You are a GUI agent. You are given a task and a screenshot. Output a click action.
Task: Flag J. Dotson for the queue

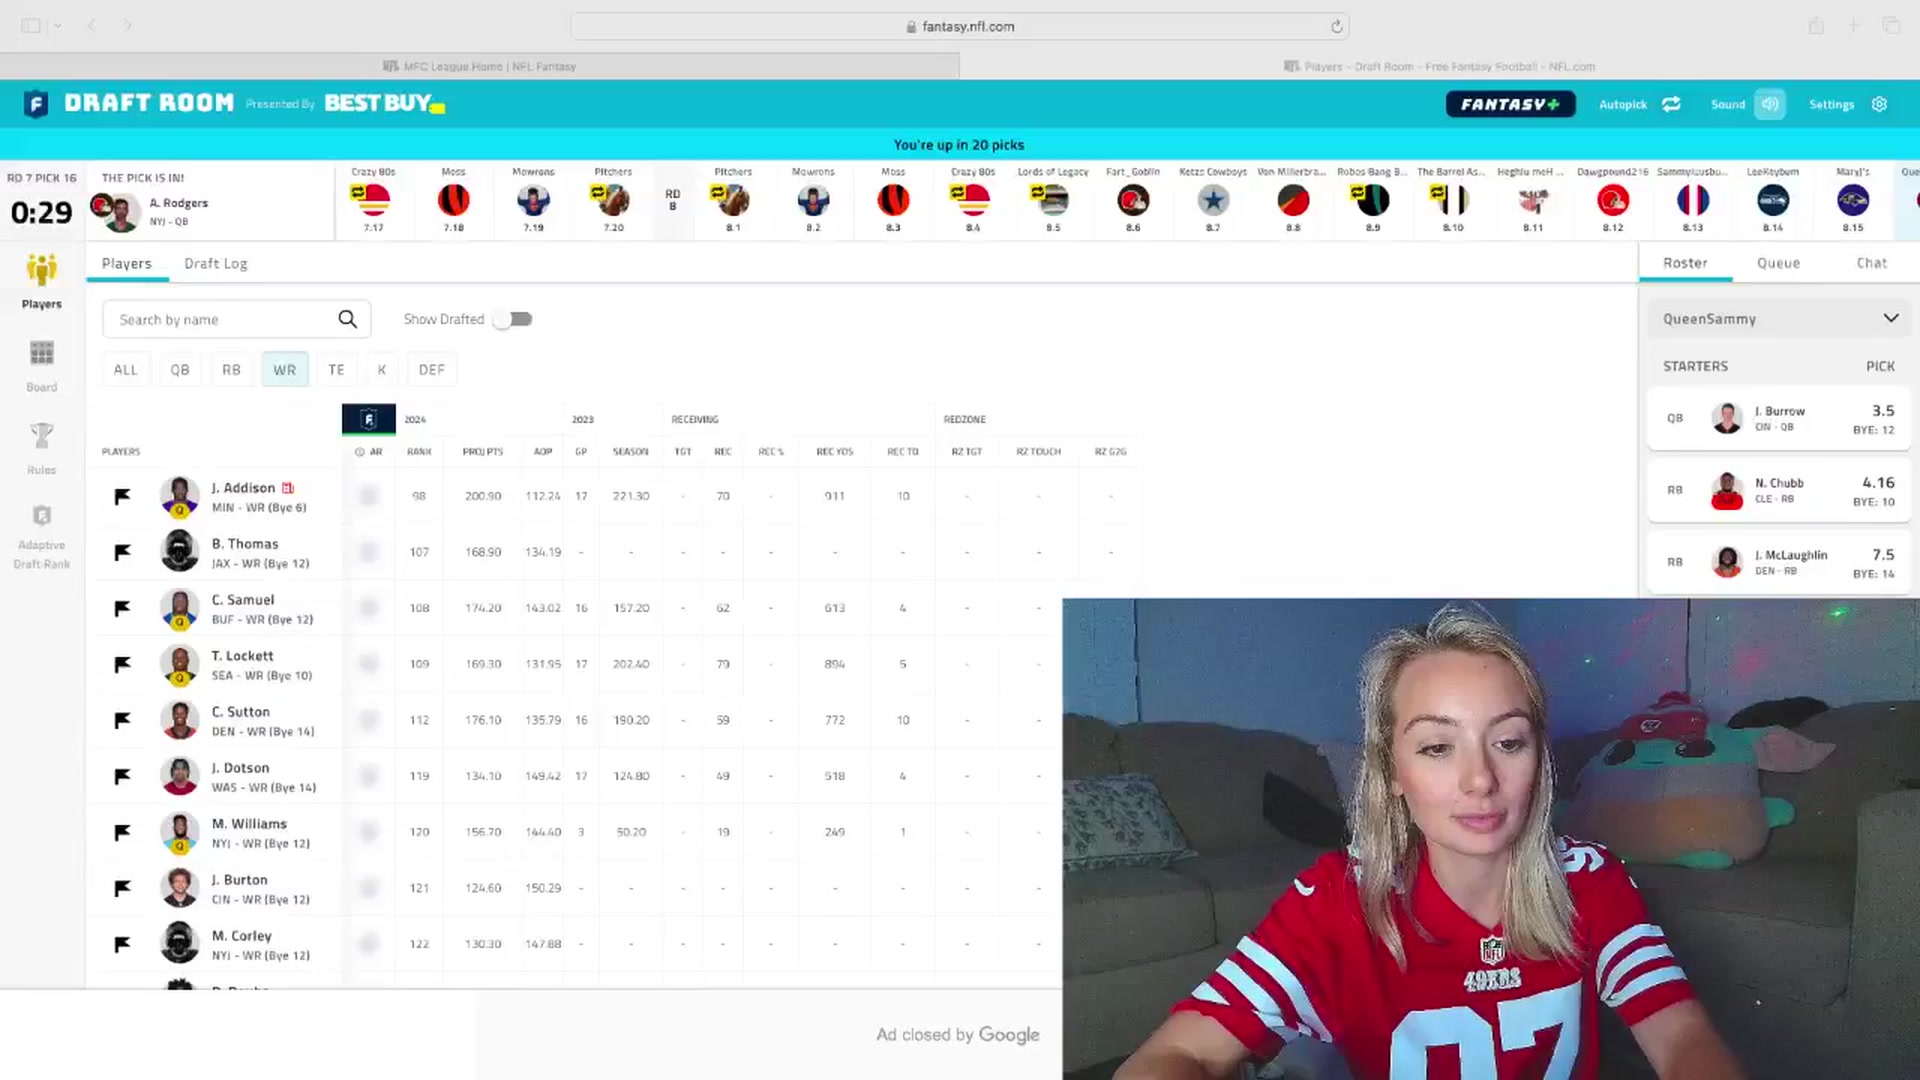point(122,776)
